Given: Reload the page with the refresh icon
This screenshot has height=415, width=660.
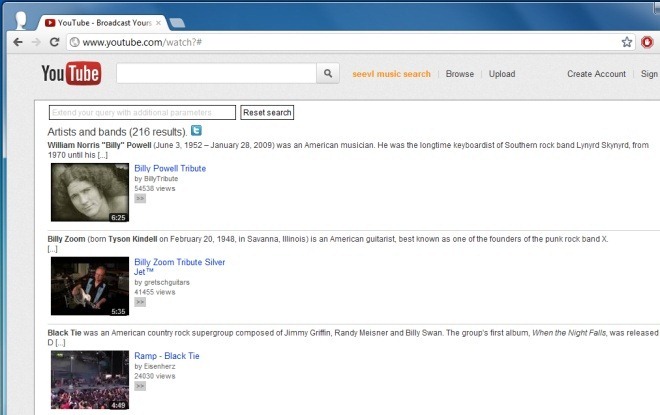Looking at the screenshot, I should point(54,42).
